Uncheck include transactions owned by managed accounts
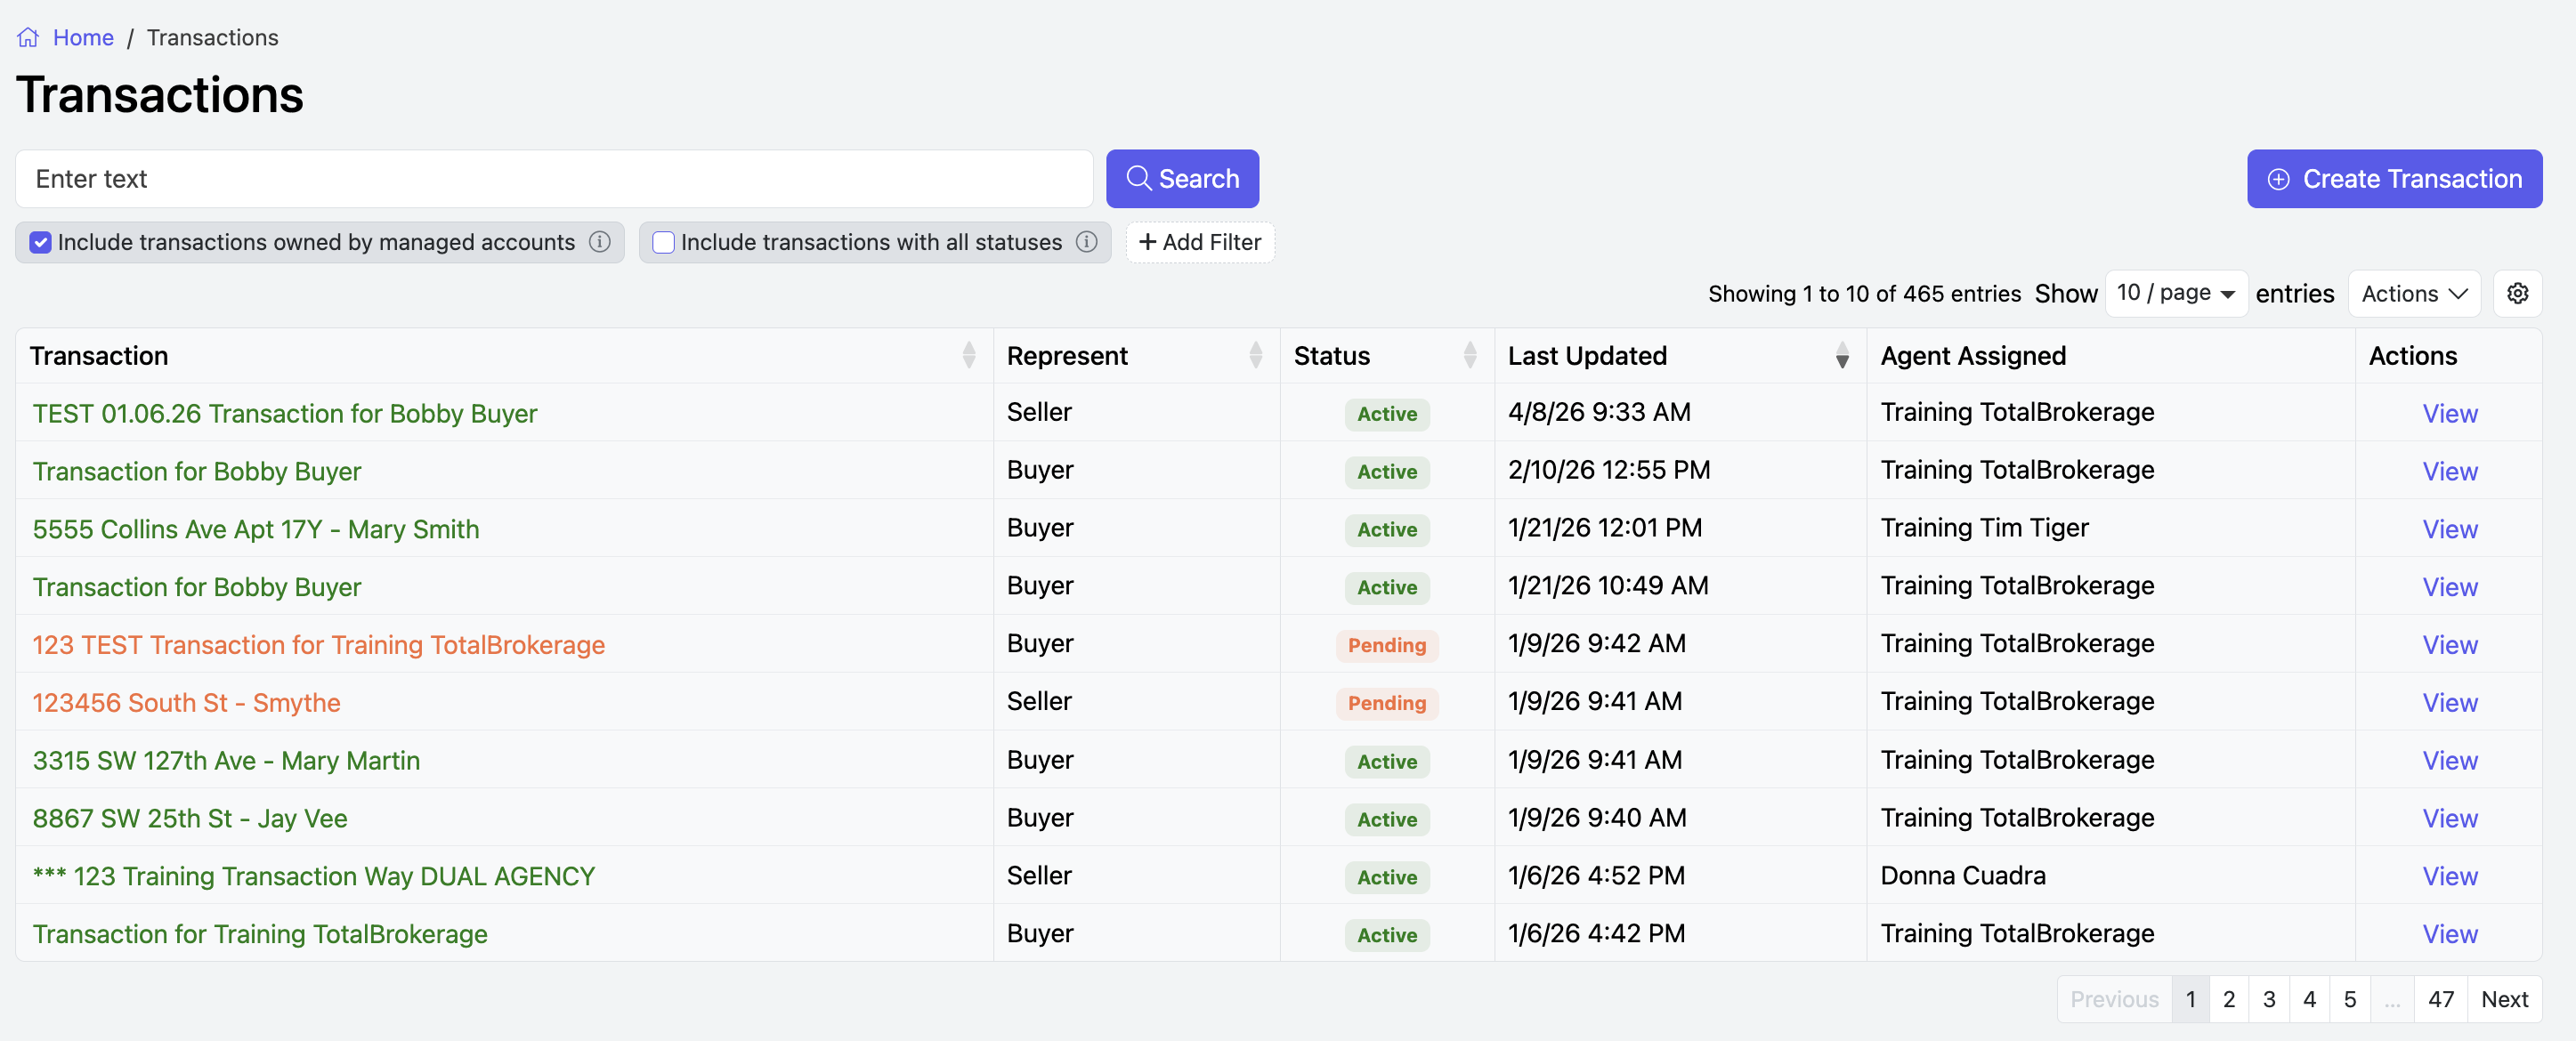The height and width of the screenshot is (1041, 2576). [40, 242]
